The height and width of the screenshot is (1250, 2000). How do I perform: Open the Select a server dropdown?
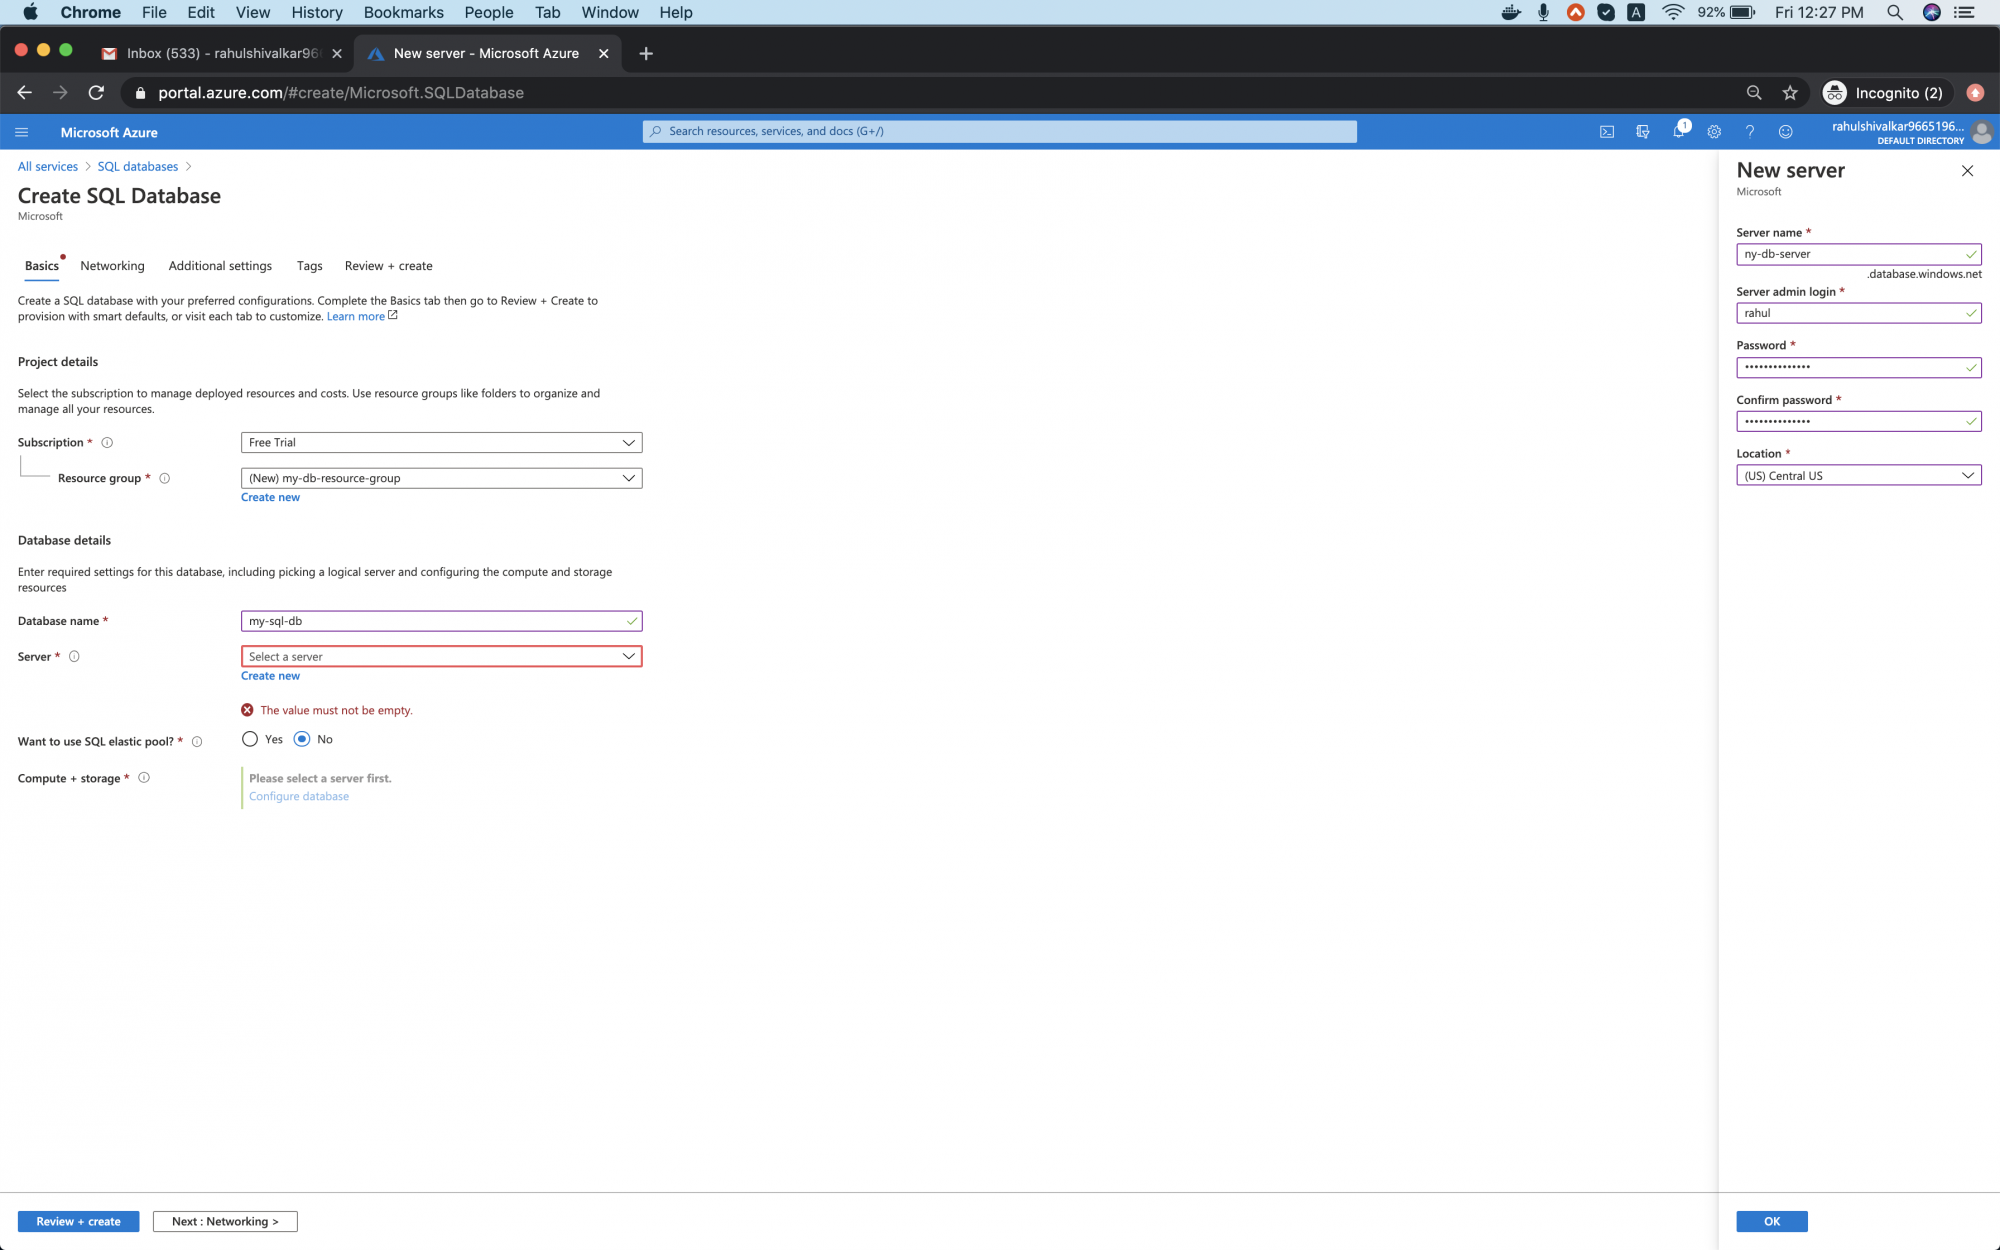[x=441, y=656]
